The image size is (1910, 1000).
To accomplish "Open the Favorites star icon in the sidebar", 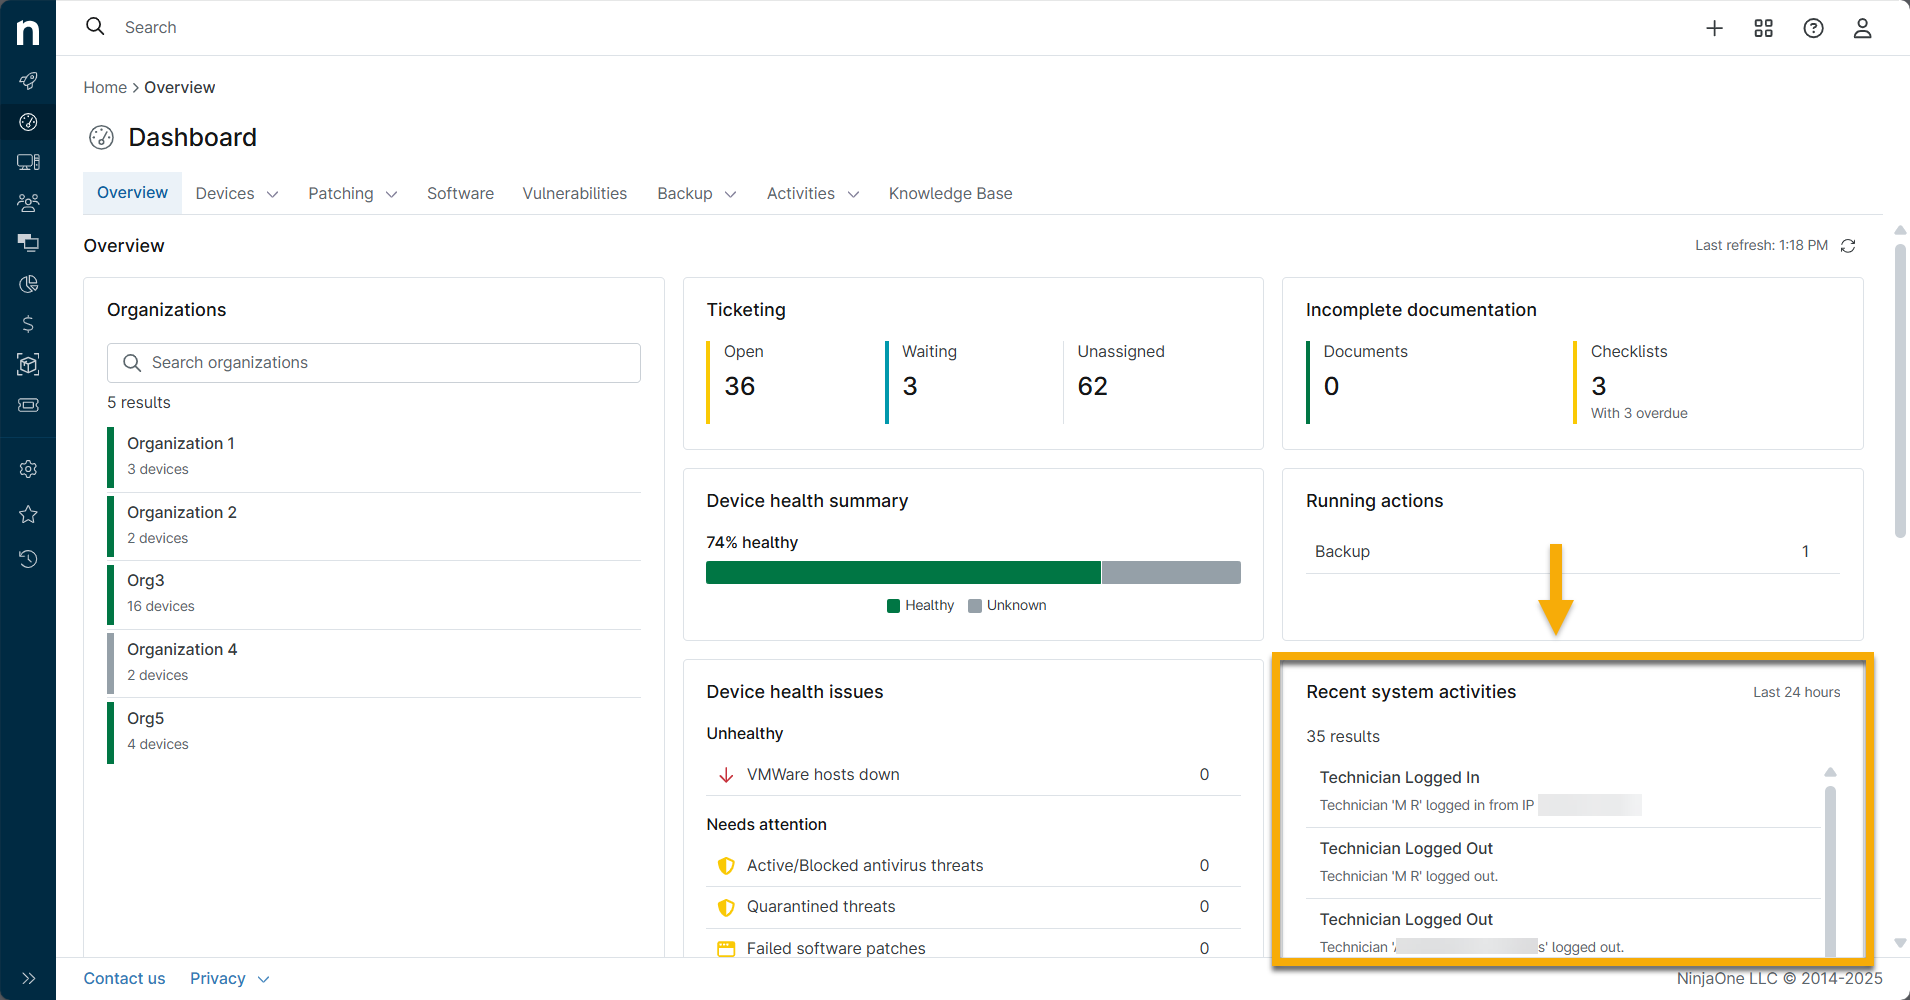I will (28, 514).
